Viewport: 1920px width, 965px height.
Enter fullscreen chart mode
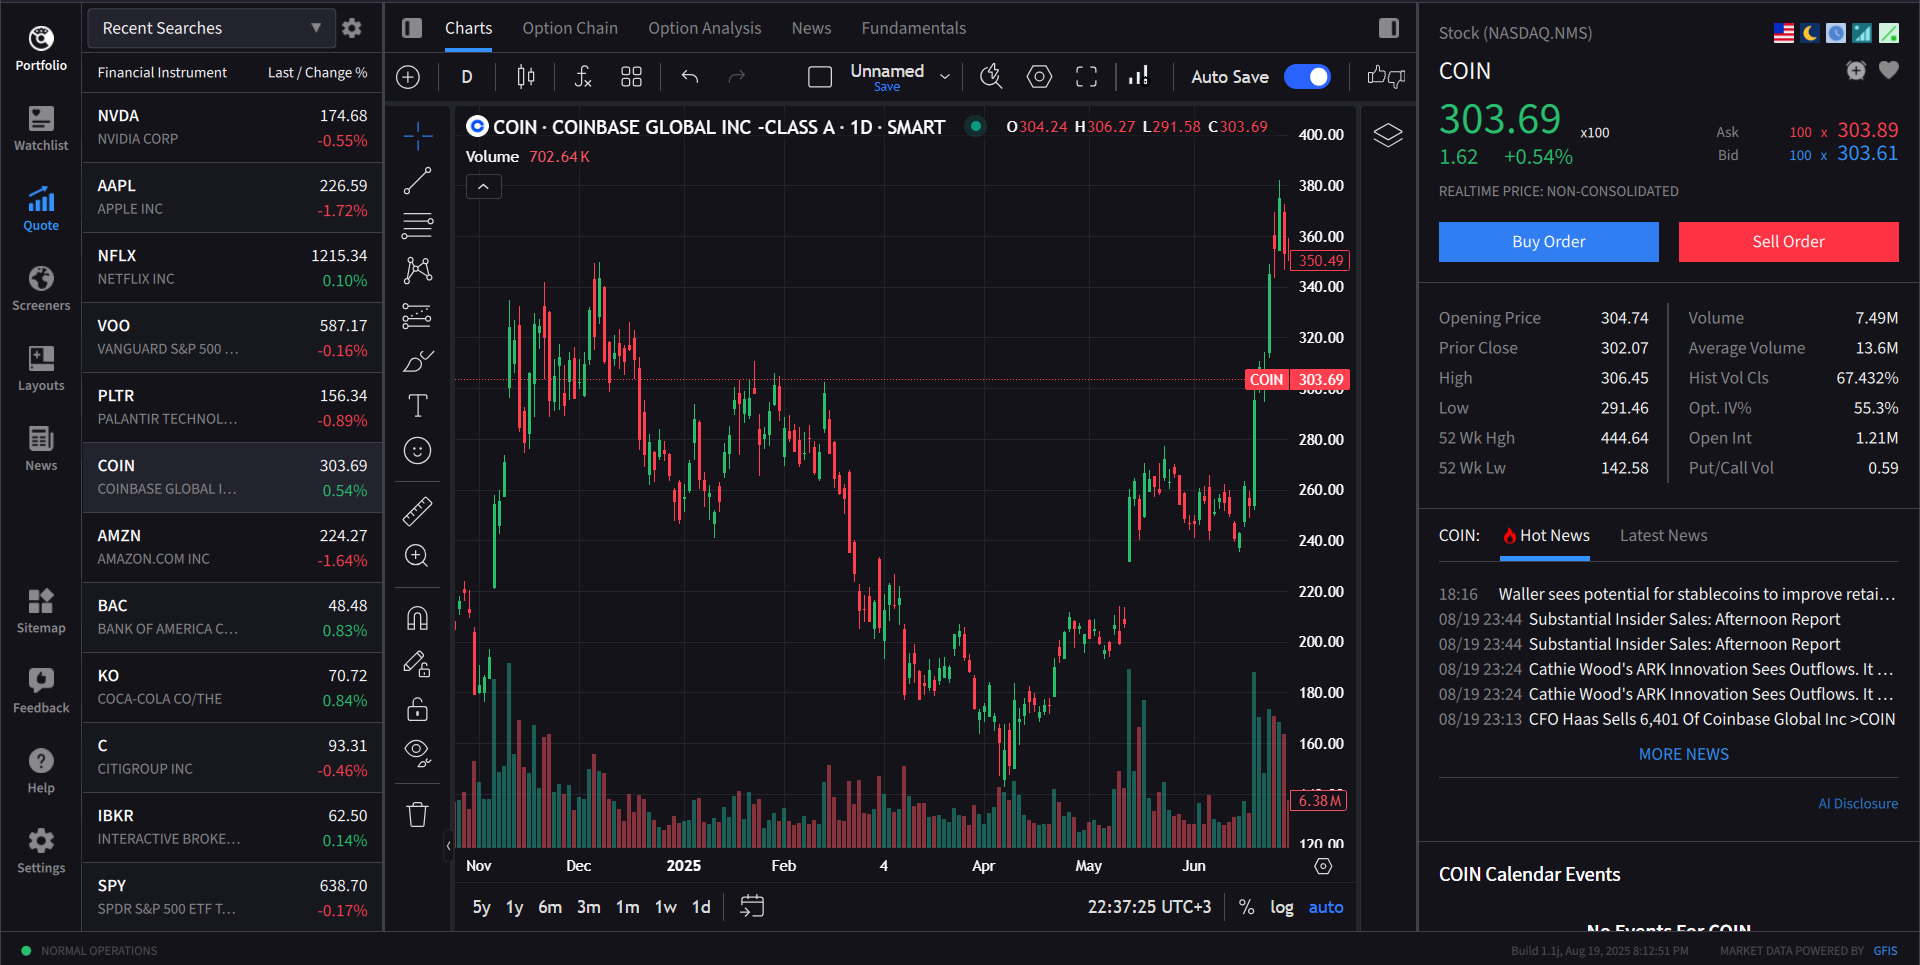click(x=1086, y=77)
